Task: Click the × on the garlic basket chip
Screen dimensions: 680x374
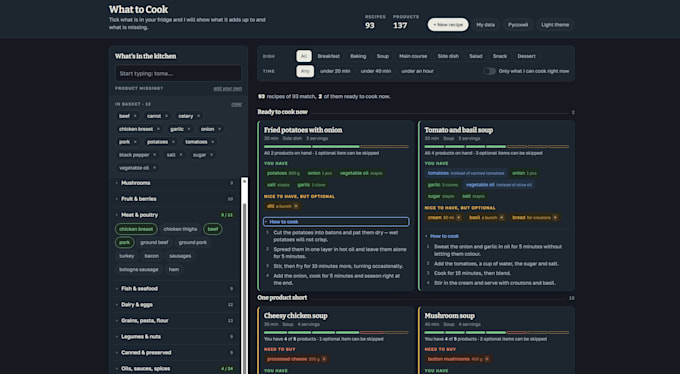Action: coord(189,129)
